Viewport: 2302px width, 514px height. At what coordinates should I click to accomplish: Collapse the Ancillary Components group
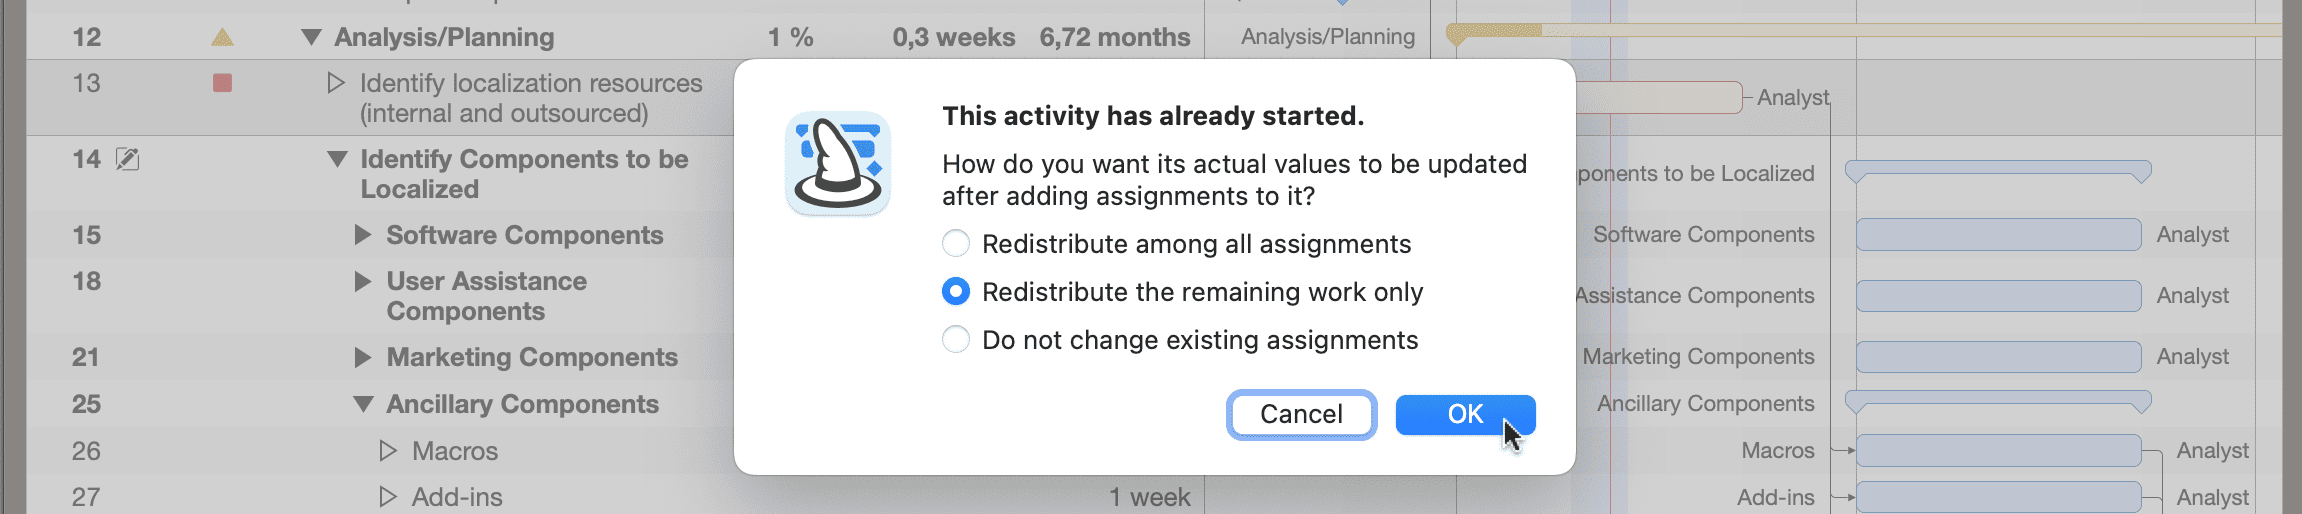click(363, 404)
